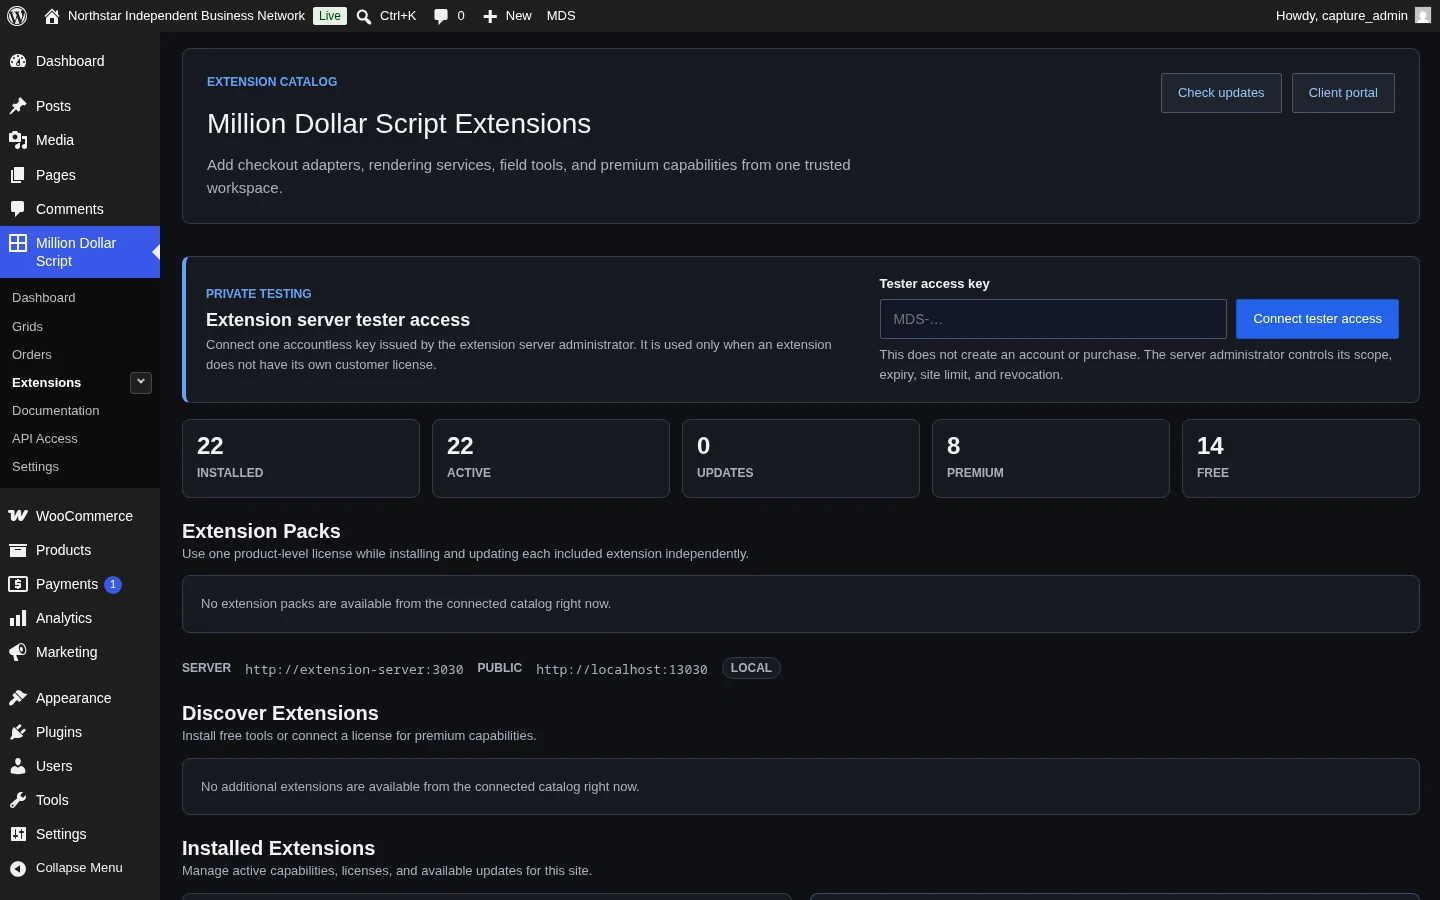Viewport: 1440px width, 900px height.
Task: Click the Users person icon
Action: point(18,766)
